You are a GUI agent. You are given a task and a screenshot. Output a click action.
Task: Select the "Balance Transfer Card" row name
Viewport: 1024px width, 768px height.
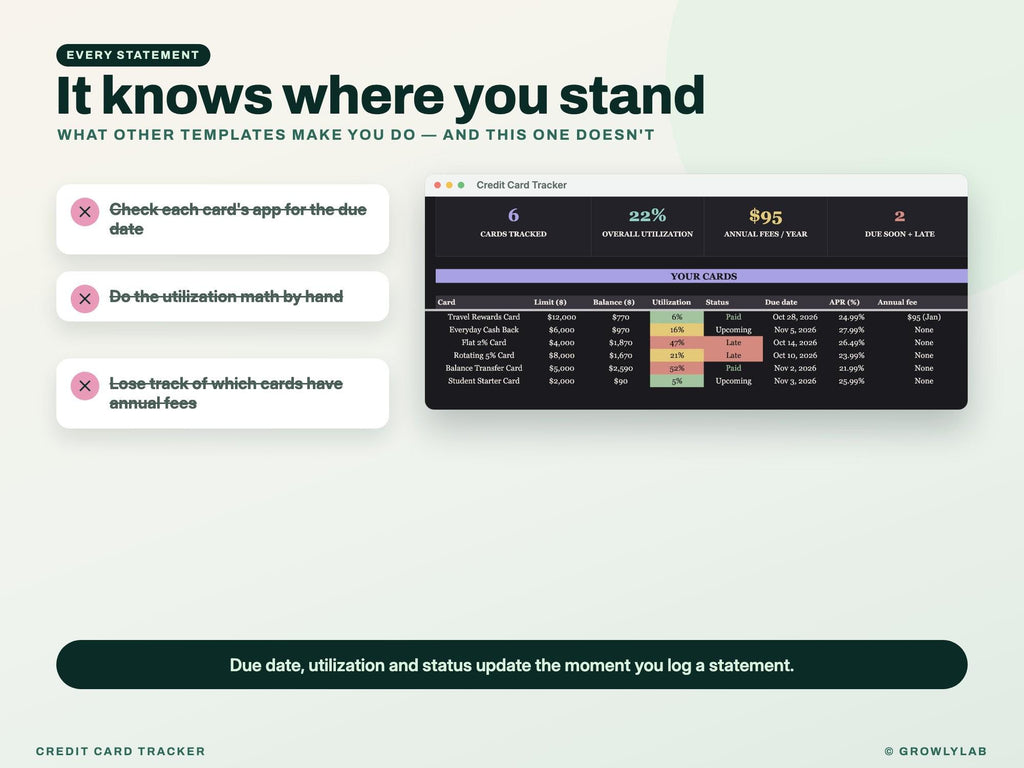[484, 368]
